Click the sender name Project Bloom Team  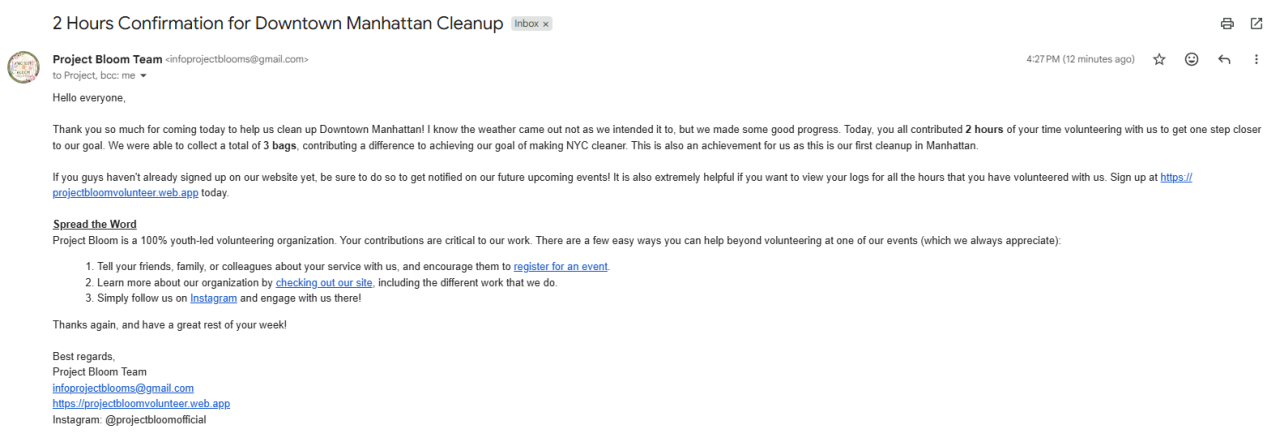[107, 59]
